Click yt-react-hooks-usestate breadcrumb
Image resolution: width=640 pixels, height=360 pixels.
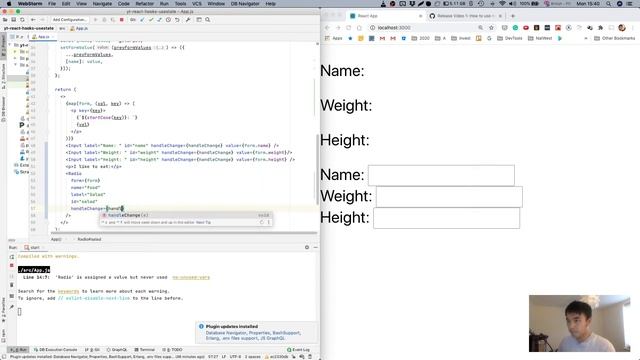[29, 29]
